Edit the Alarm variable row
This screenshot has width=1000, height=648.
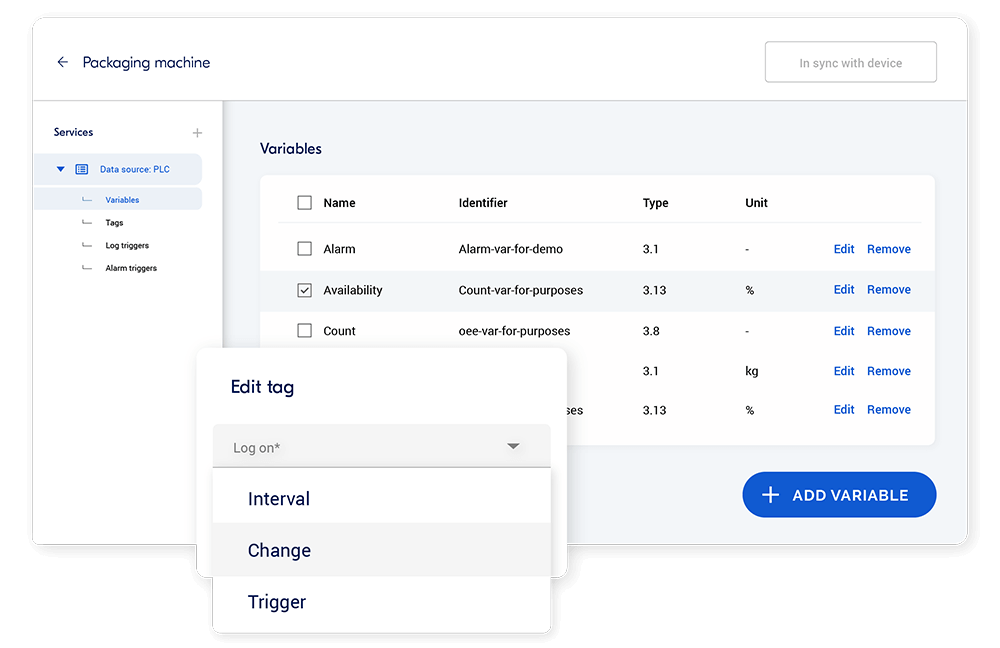[844, 249]
